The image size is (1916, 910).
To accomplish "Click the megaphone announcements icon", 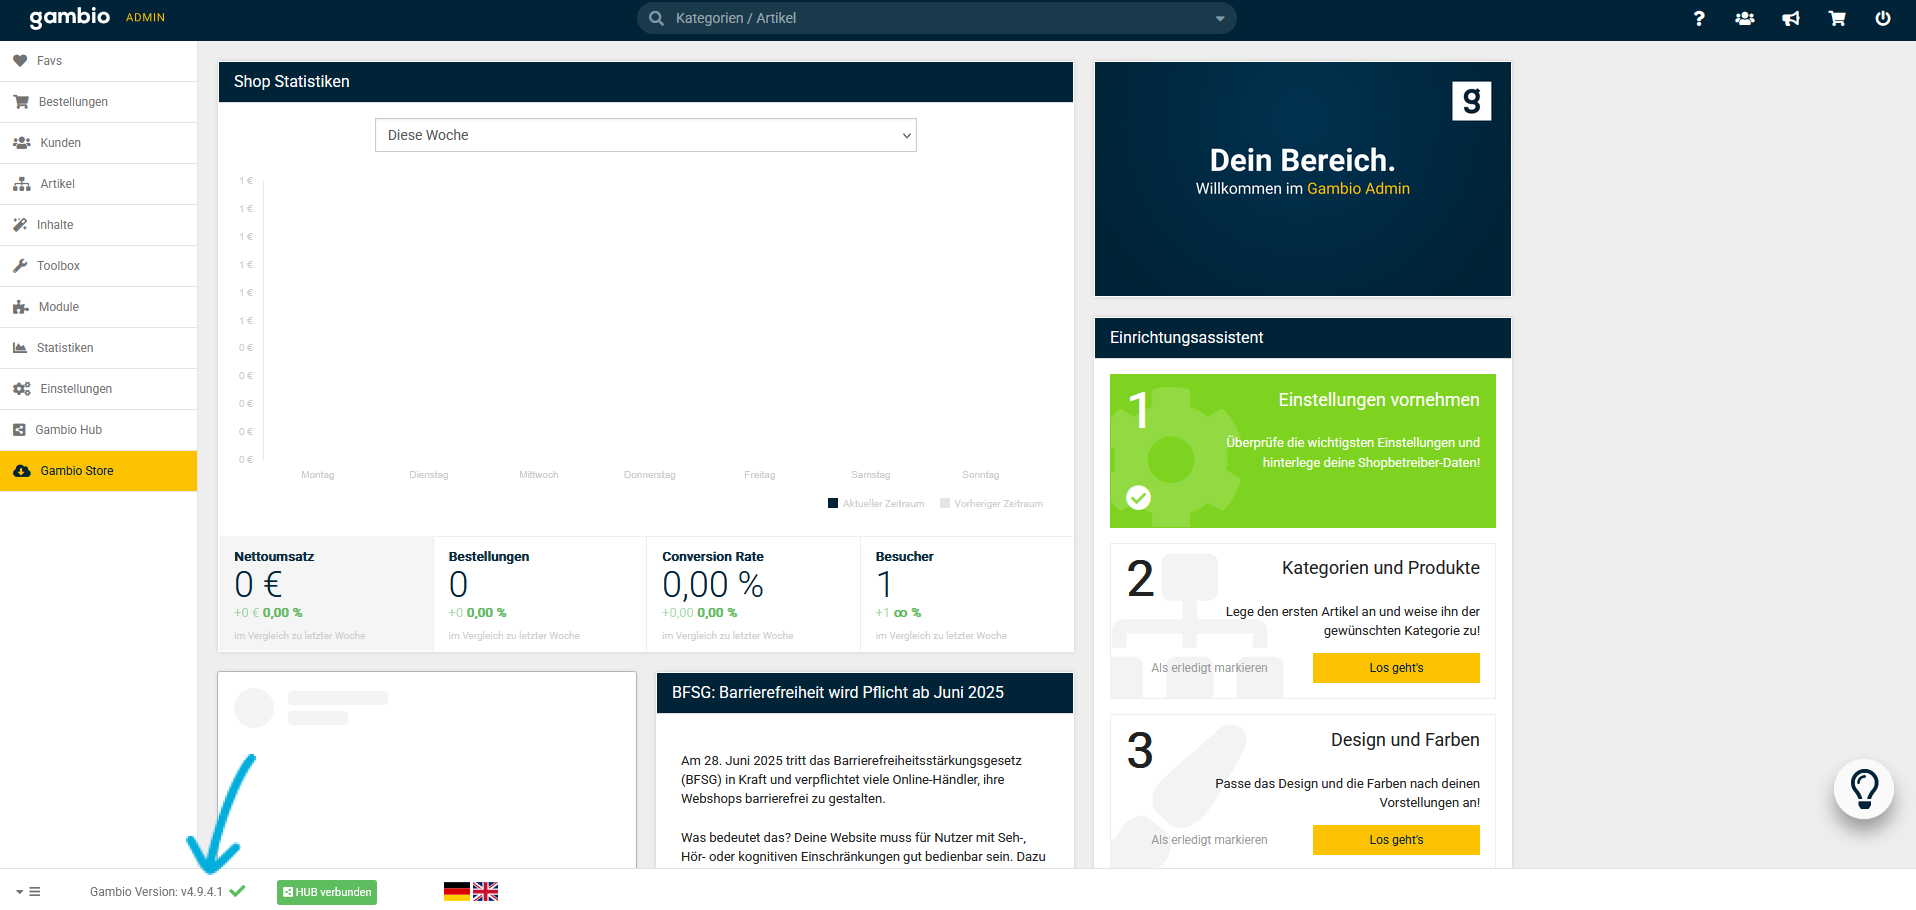I will 1790,19.
